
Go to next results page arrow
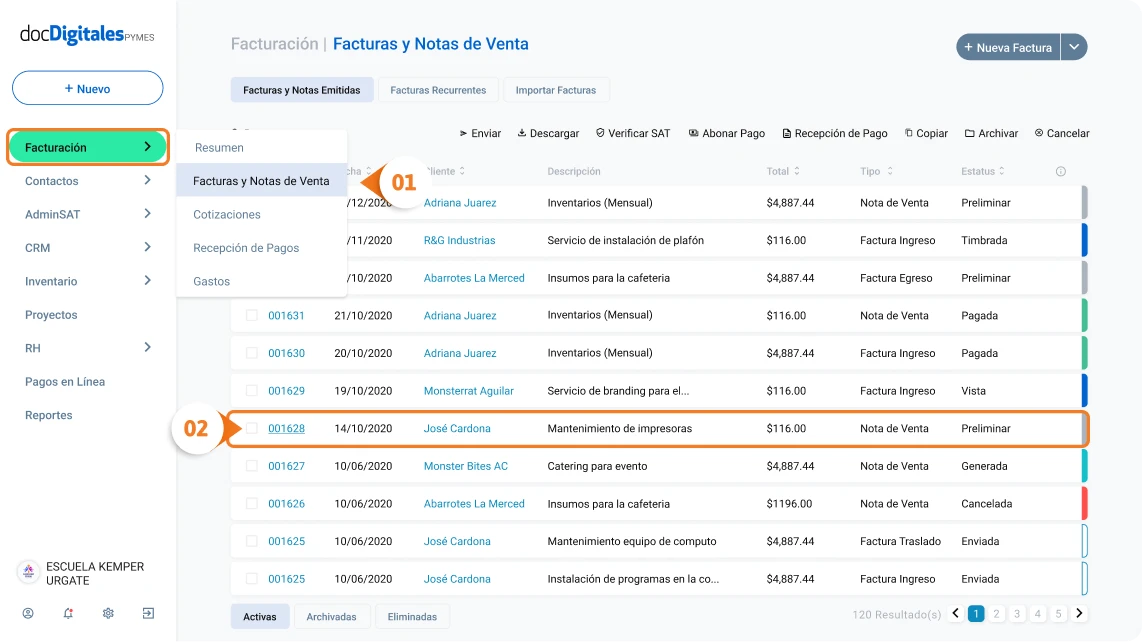click(1079, 614)
